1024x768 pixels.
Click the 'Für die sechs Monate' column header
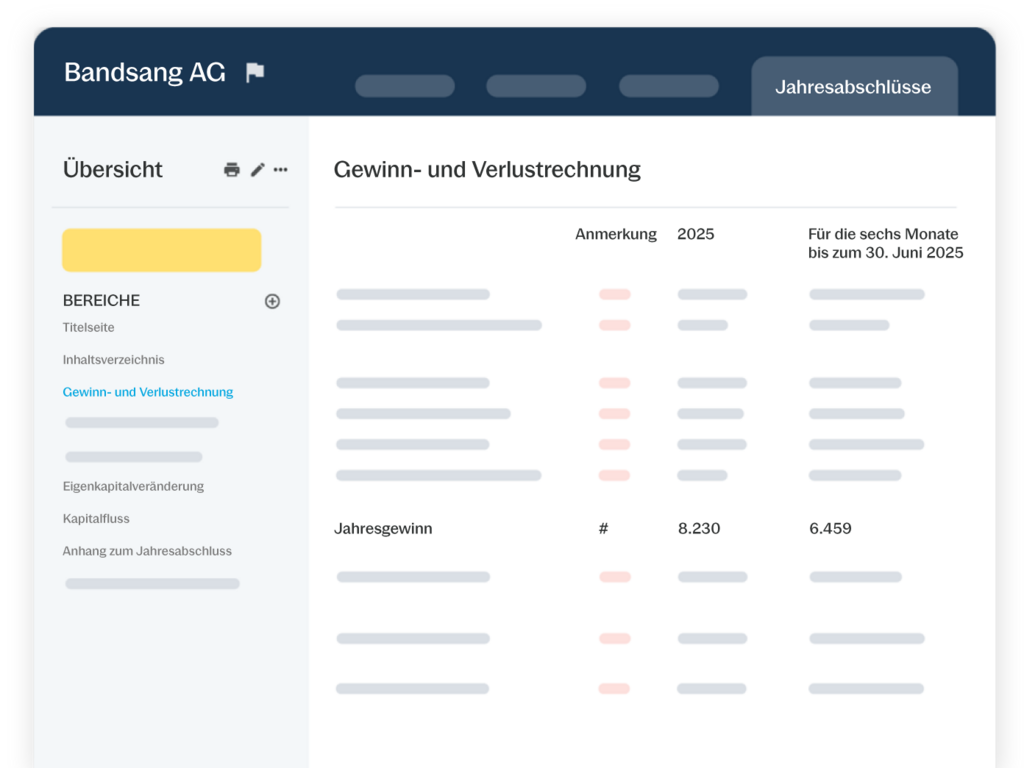[x=886, y=243]
